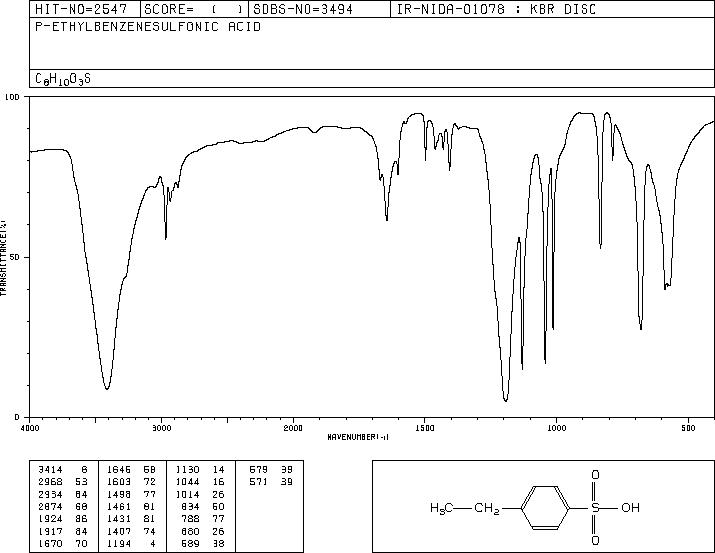Select the 2874 row in peak table
Image resolution: width=715 pixels, height=553 pixels.
[x=63, y=506]
